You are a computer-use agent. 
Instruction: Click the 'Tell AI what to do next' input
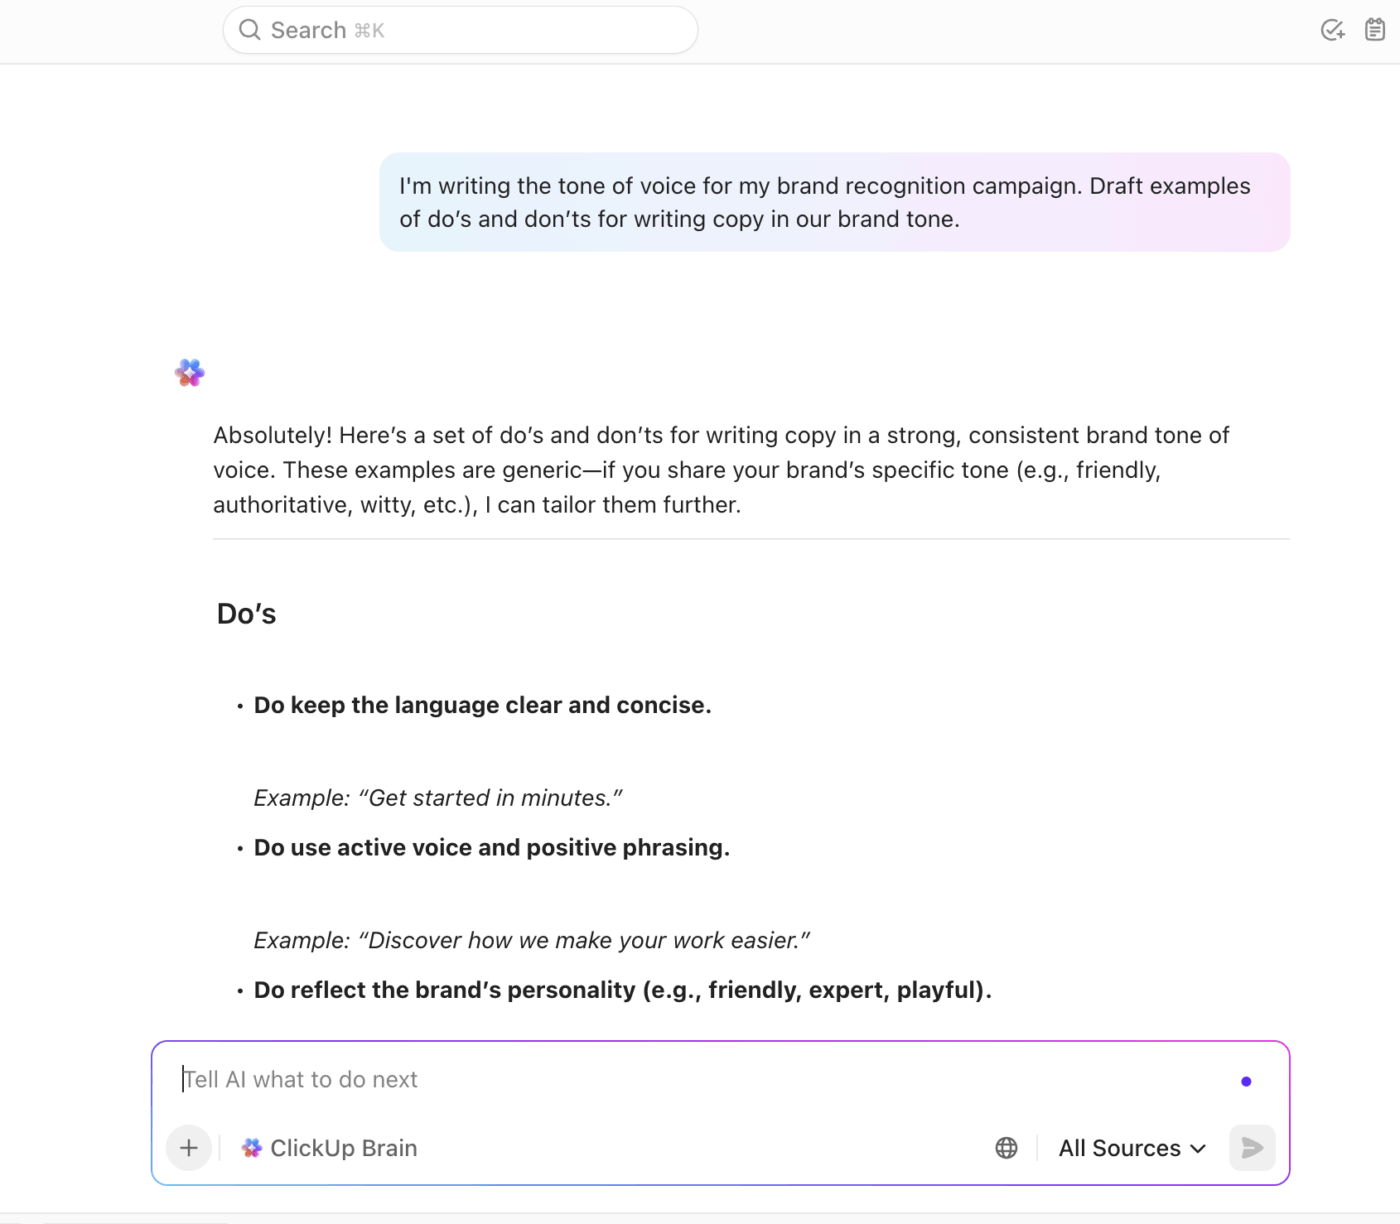pos(600,1080)
